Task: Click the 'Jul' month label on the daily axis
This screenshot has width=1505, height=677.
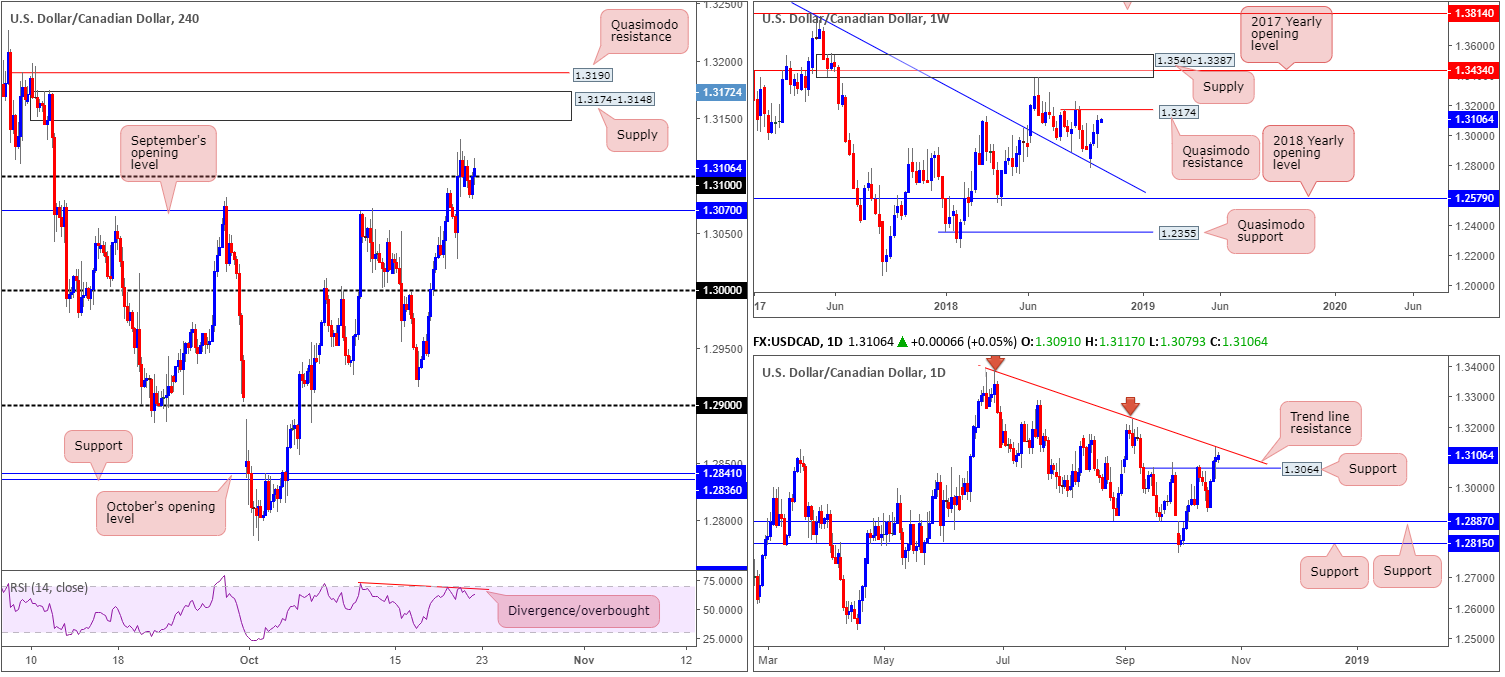Action: (1004, 660)
